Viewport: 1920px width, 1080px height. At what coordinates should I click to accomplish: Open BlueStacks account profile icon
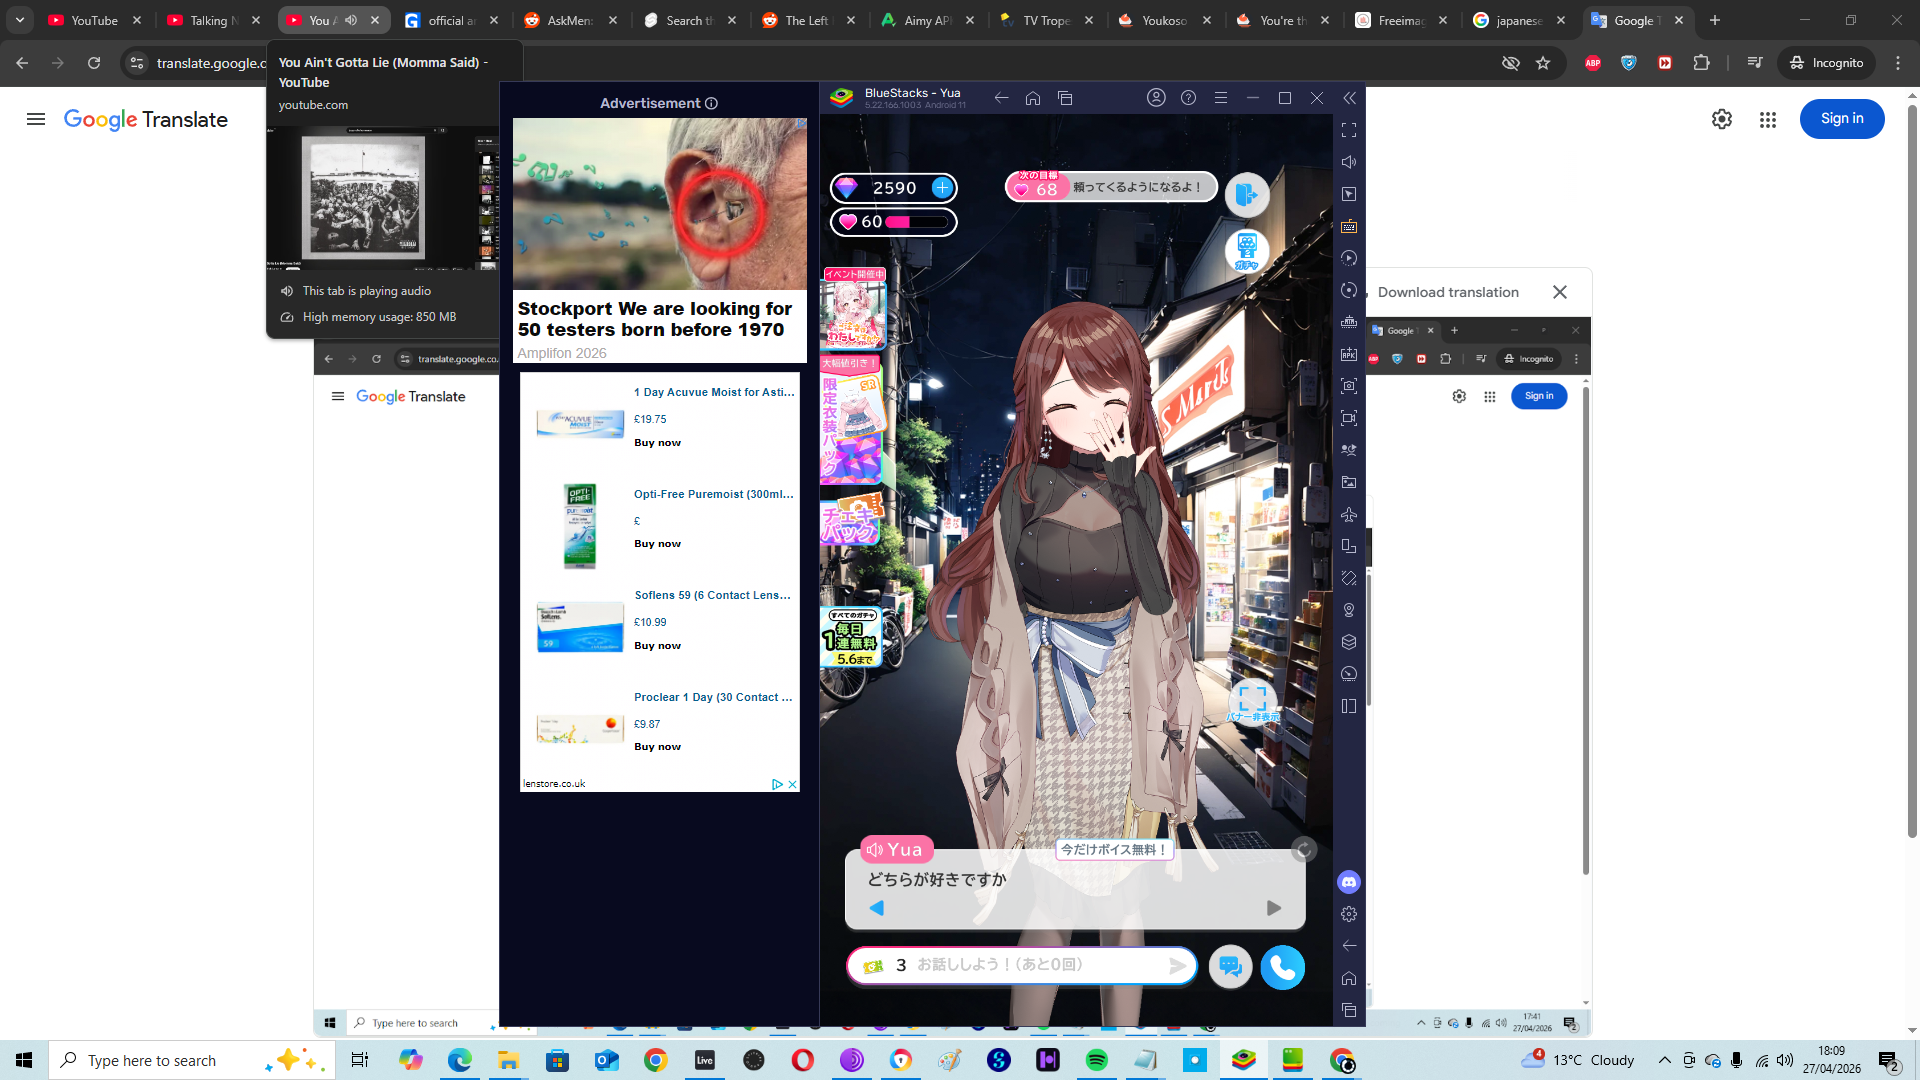pyautogui.click(x=1156, y=98)
